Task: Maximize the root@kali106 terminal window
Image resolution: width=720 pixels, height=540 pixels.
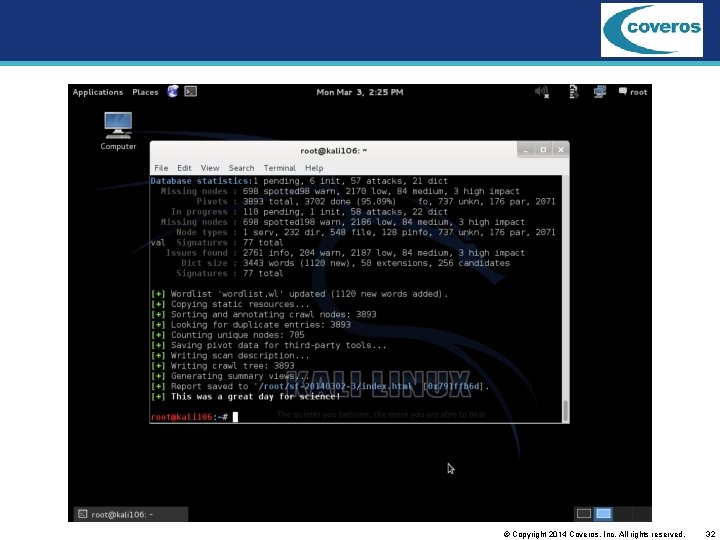Action: coord(543,150)
